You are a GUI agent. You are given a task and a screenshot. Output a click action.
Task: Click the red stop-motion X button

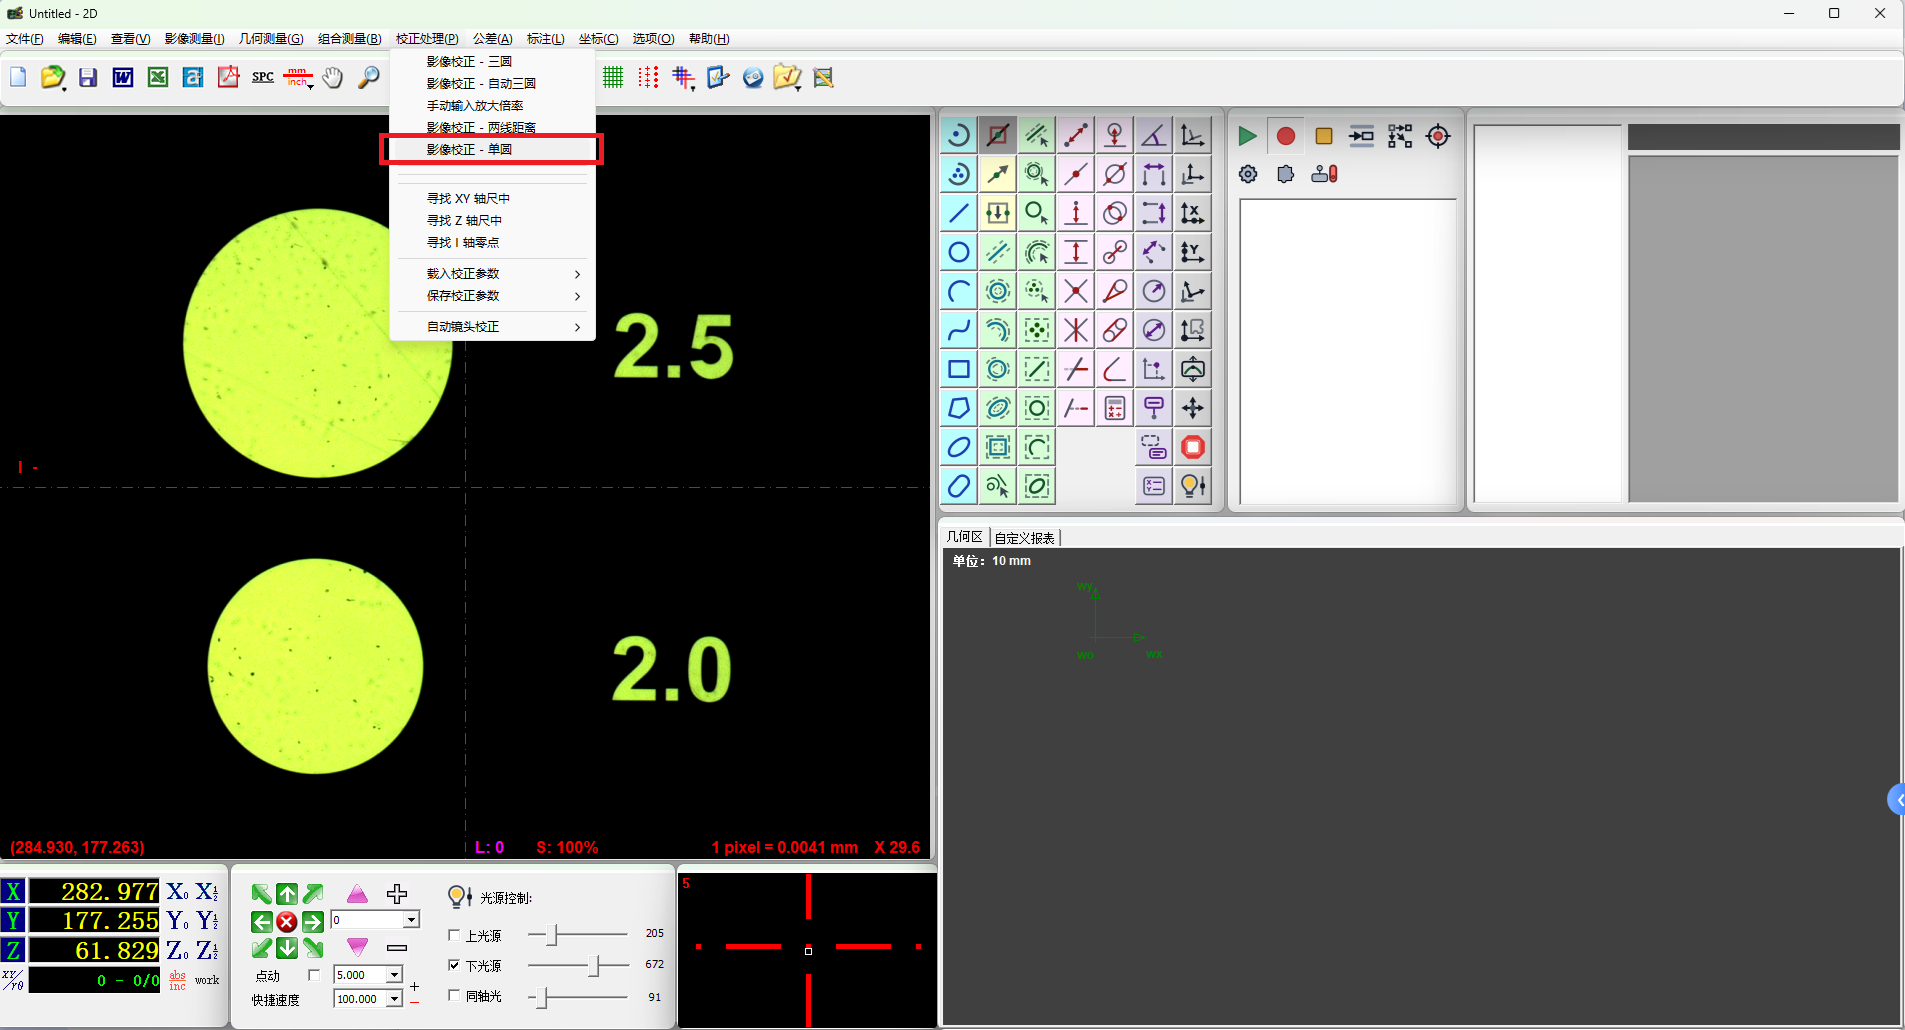tap(287, 921)
